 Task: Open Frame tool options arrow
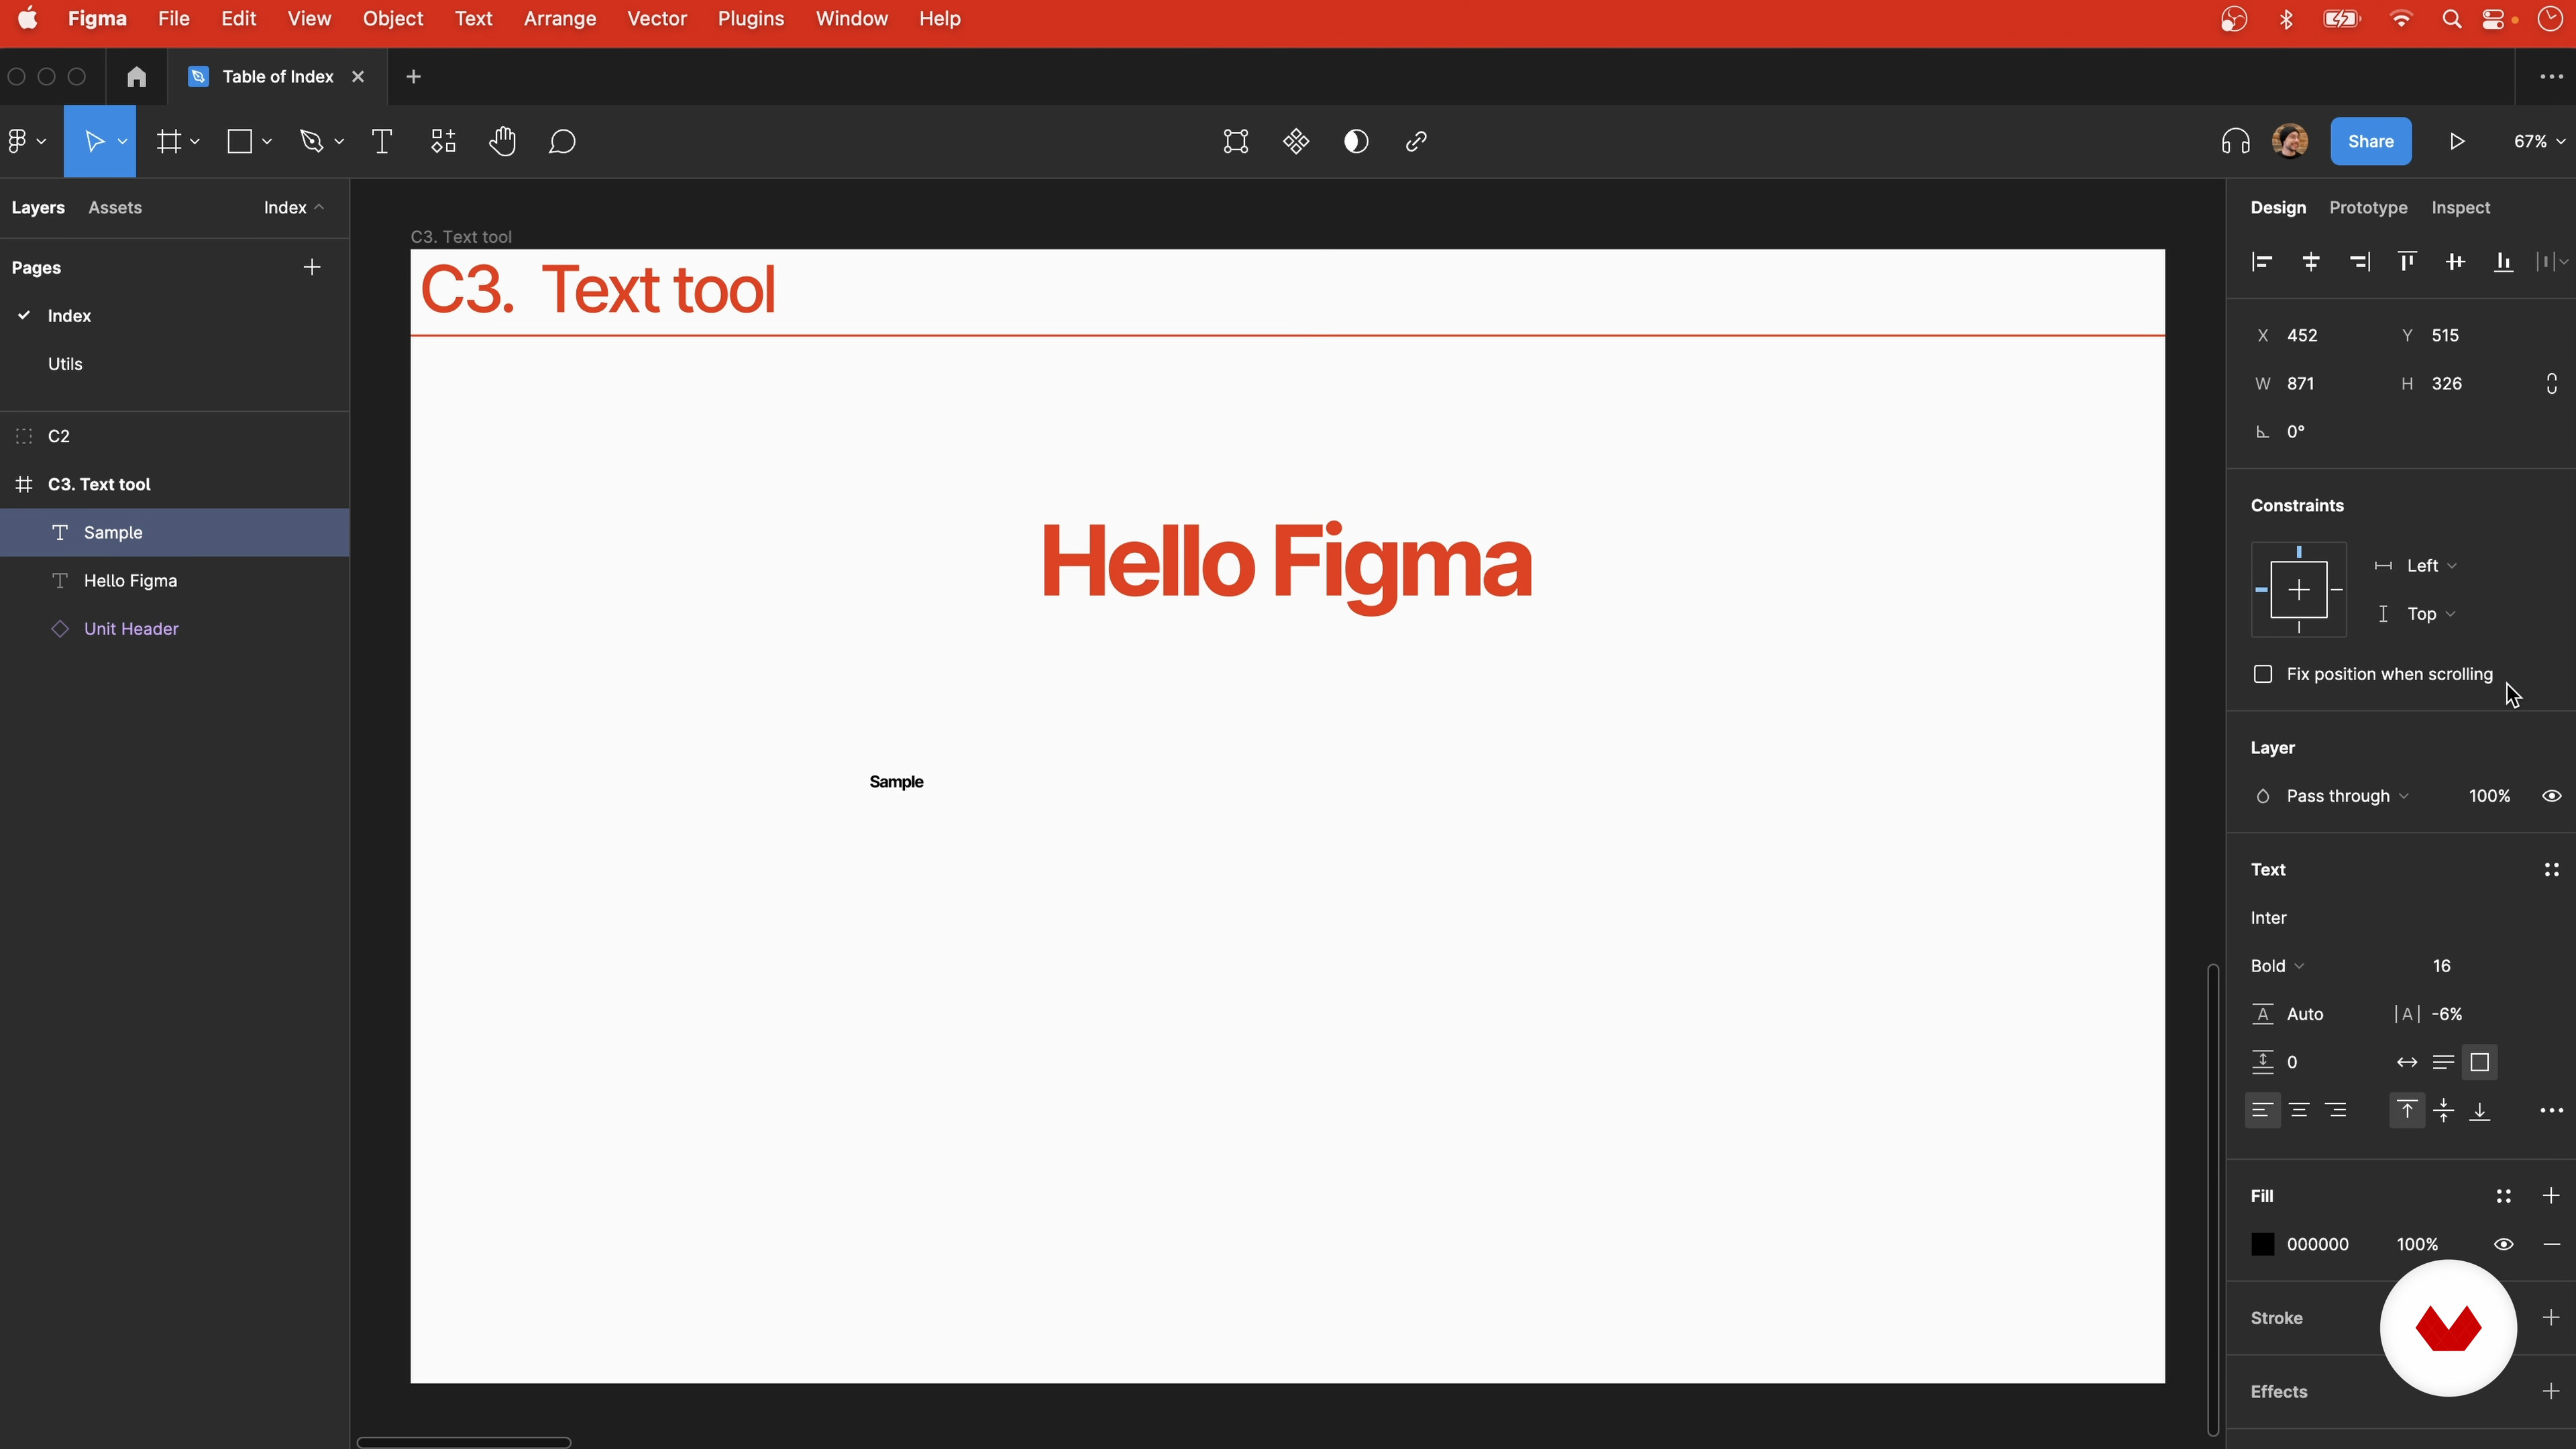click(x=195, y=142)
